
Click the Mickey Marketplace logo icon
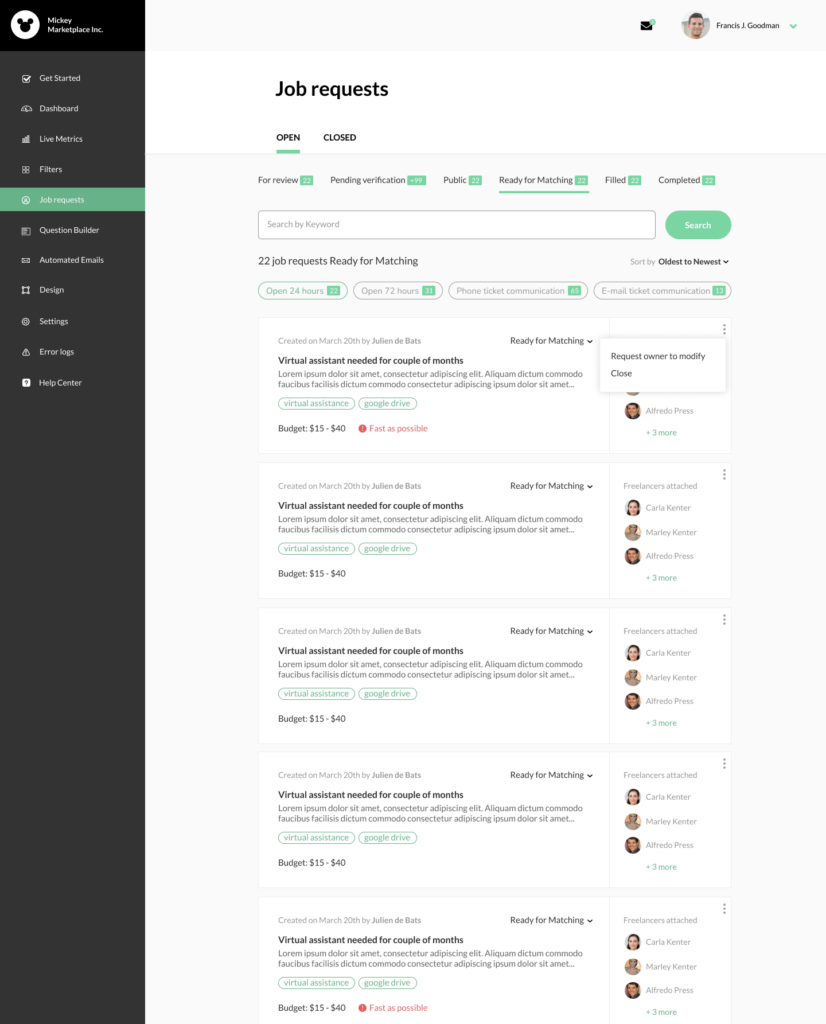(25, 25)
